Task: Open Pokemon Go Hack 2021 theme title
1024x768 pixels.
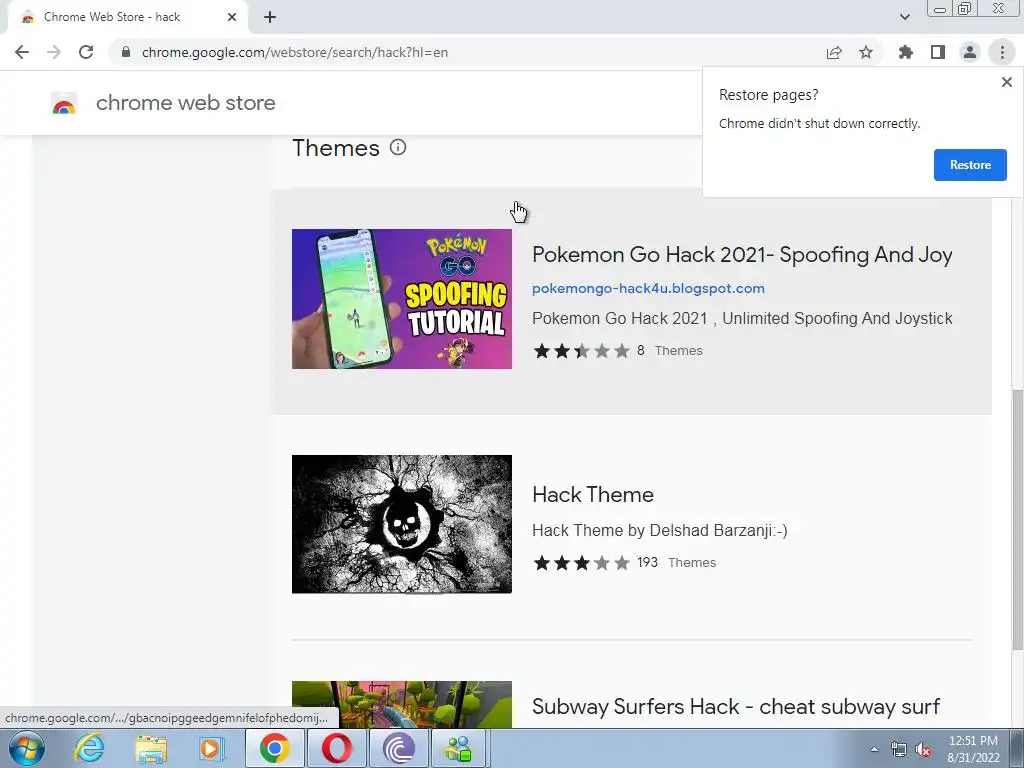Action: pyautogui.click(x=742, y=255)
